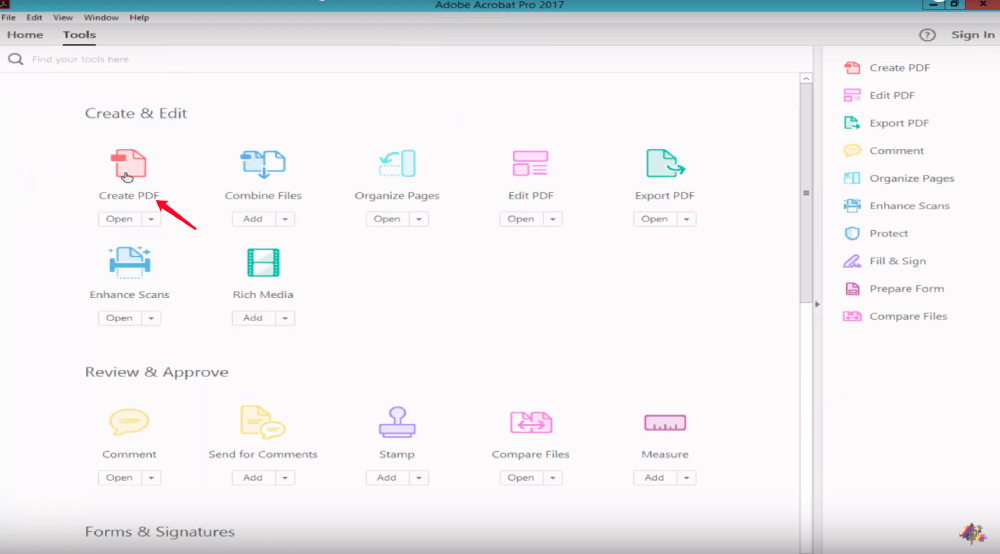Select the Enhance Scans icon
1000x554 pixels.
point(129,263)
